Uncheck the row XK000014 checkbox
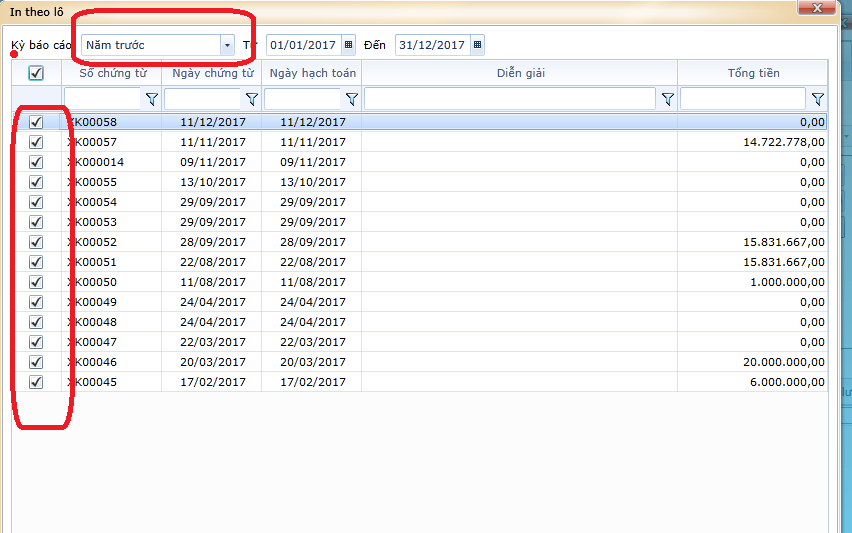Viewport: 852px width, 533px height. click(36, 162)
